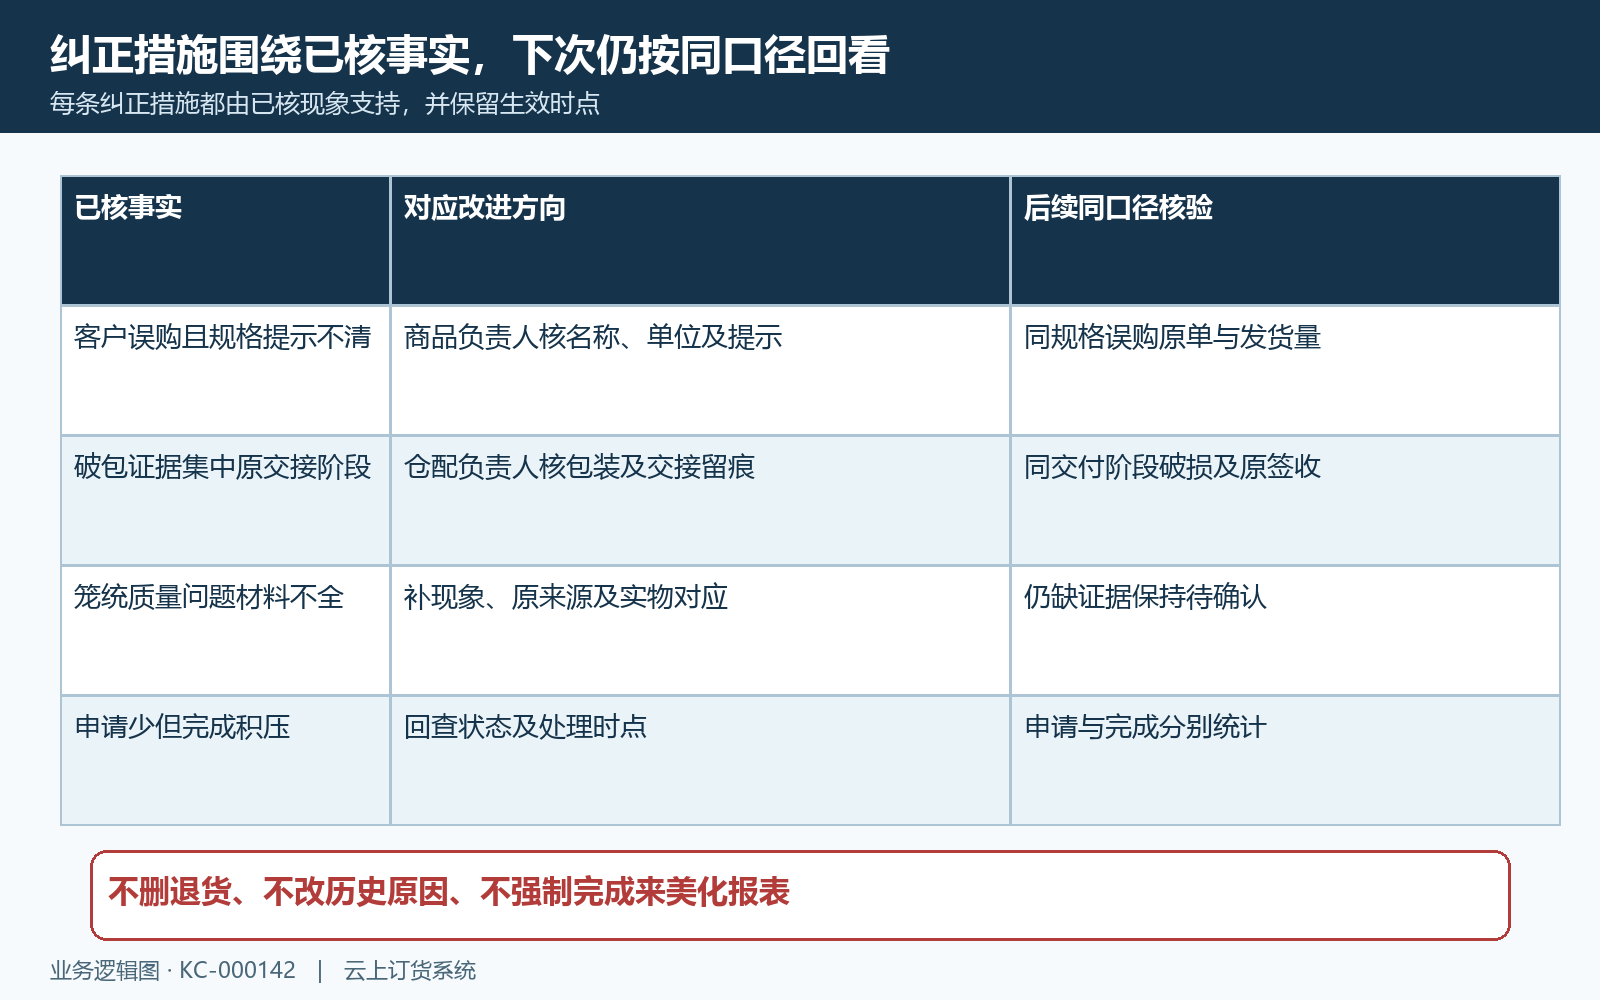
Task: Click the red callout 不删退货、不改历史原因
Action: click(800, 895)
